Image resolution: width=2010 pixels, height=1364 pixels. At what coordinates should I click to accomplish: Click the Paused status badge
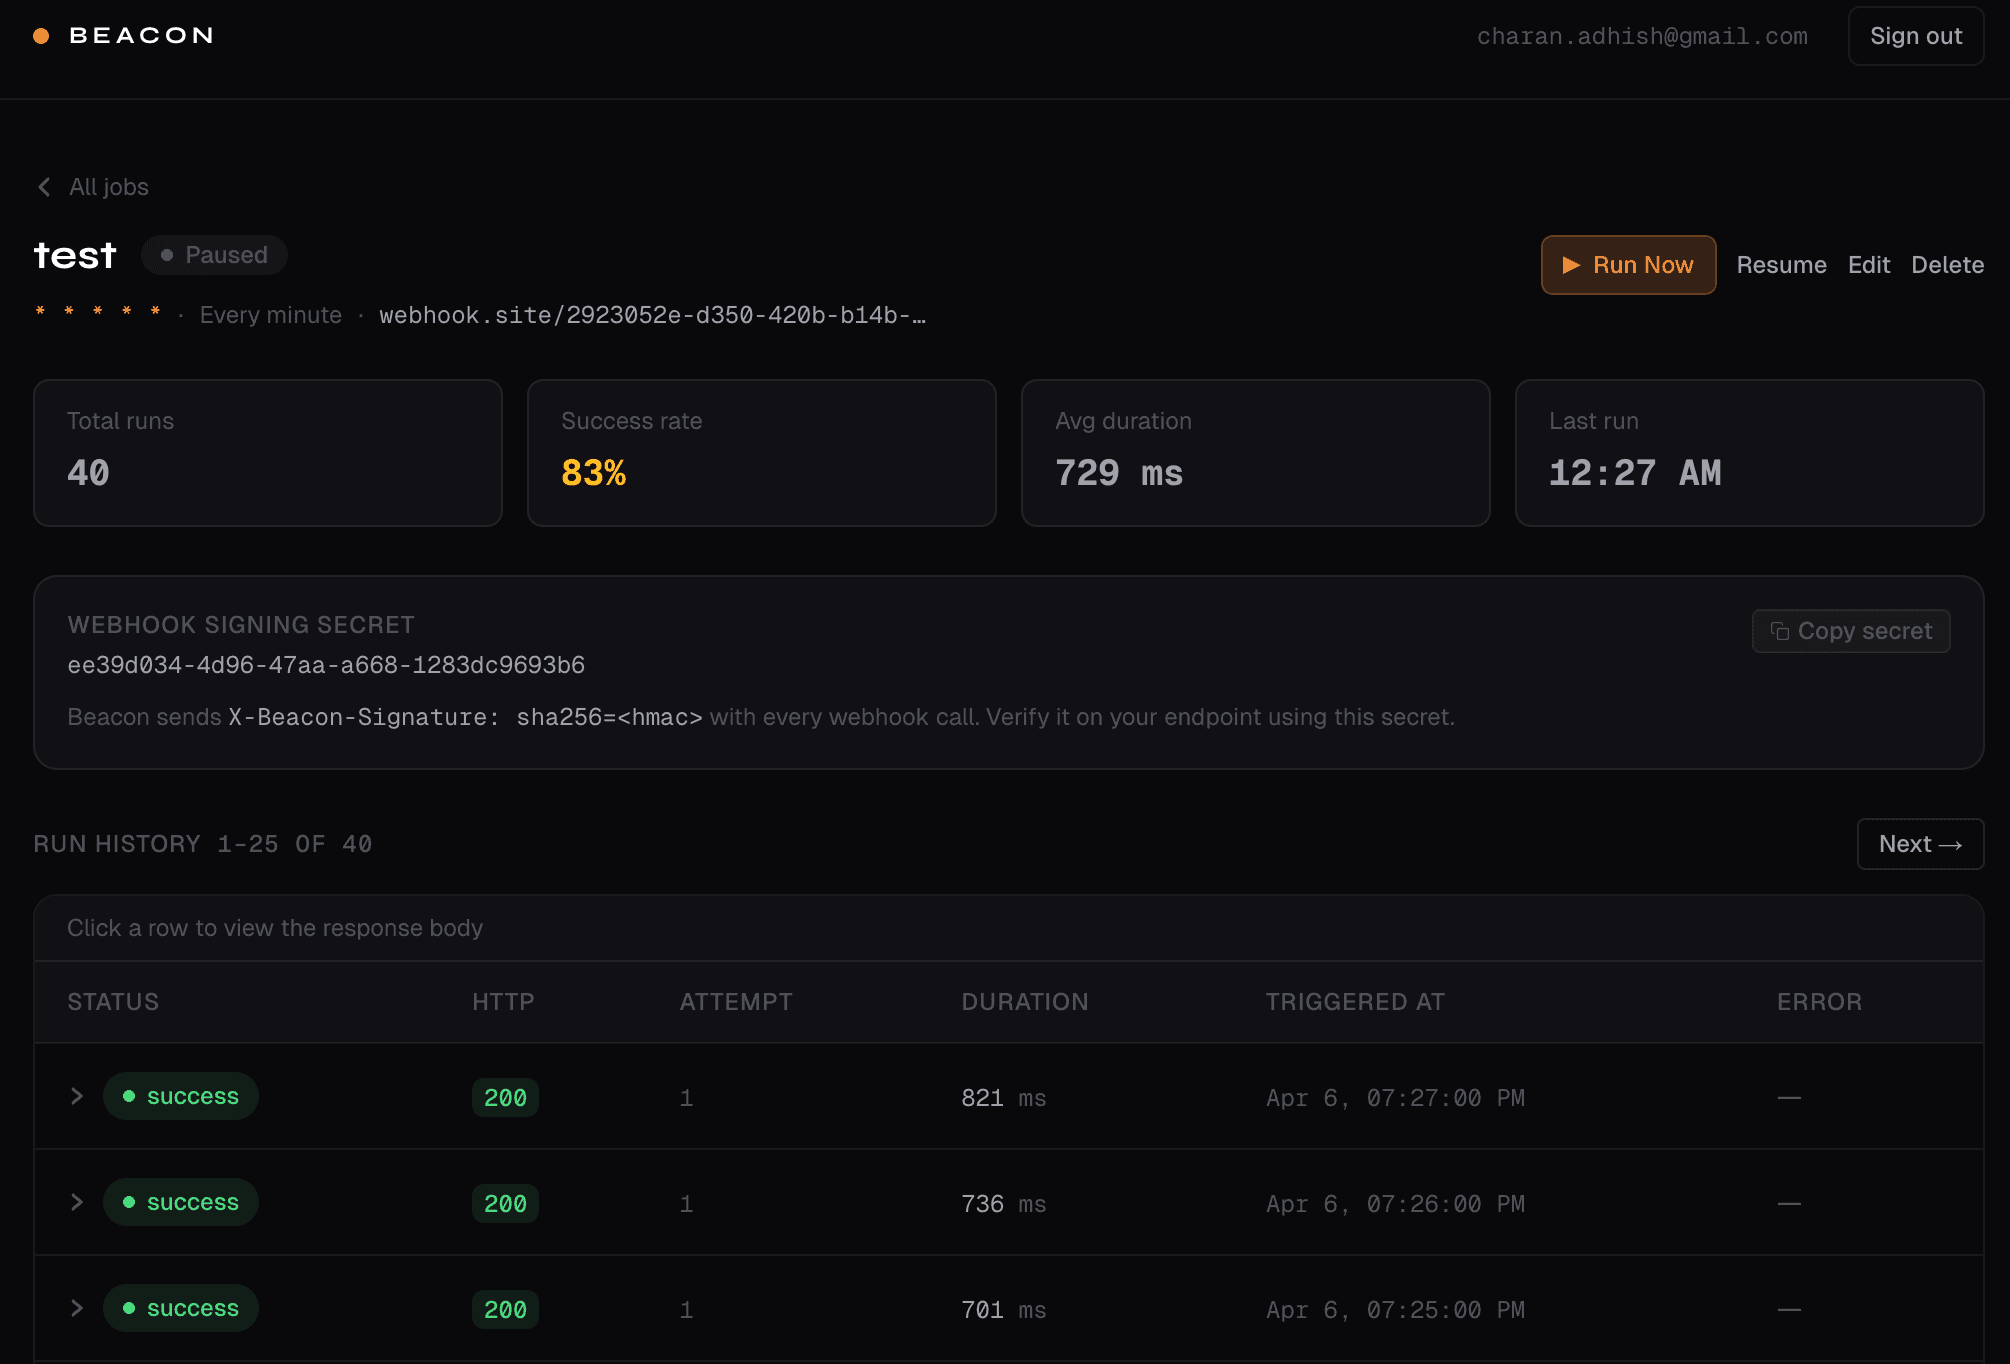pyautogui.click(x=214, y=255)
